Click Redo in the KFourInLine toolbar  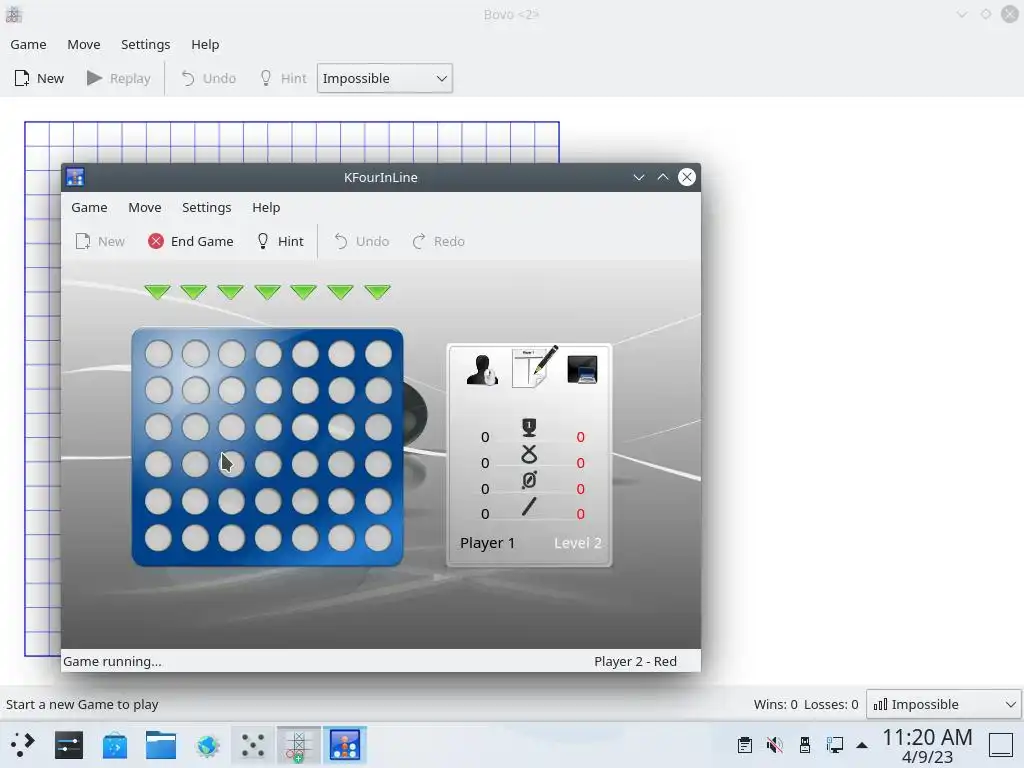(x=438, y=242)
